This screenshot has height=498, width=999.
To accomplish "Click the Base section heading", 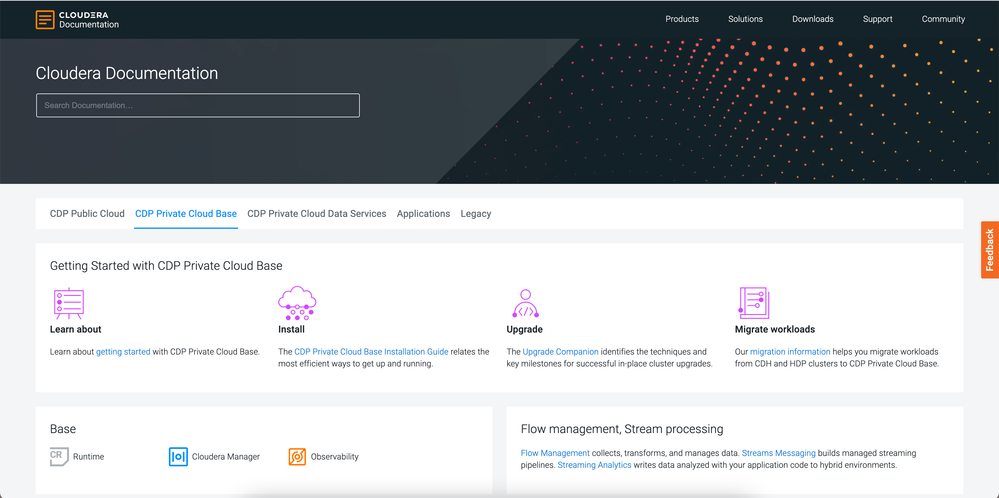I will click(62, 429).
